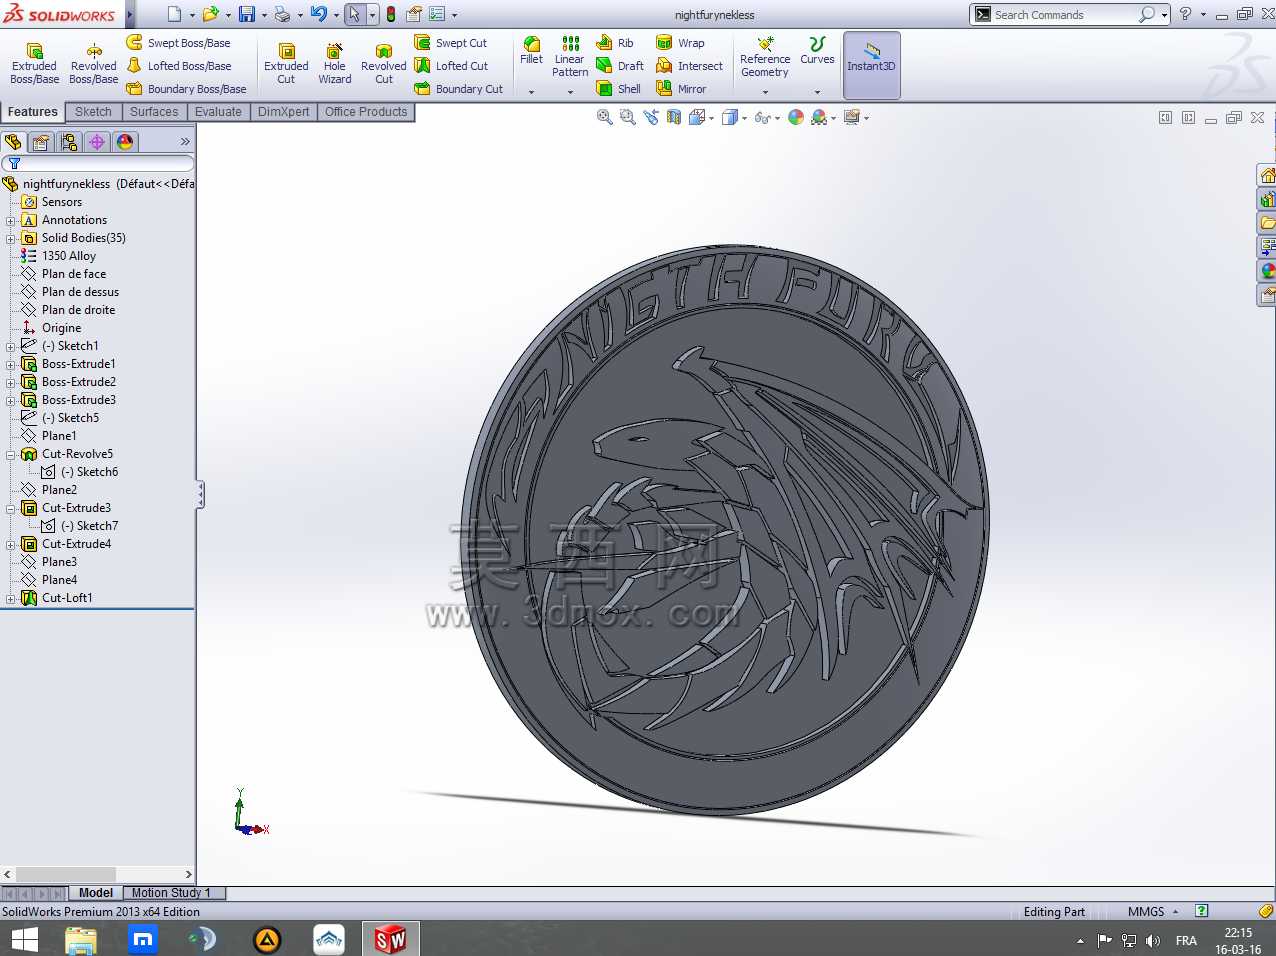Open the Save dropdown arrow
Image resolution: width=1276 pixels, height=956 pixels.
[264, 15]
